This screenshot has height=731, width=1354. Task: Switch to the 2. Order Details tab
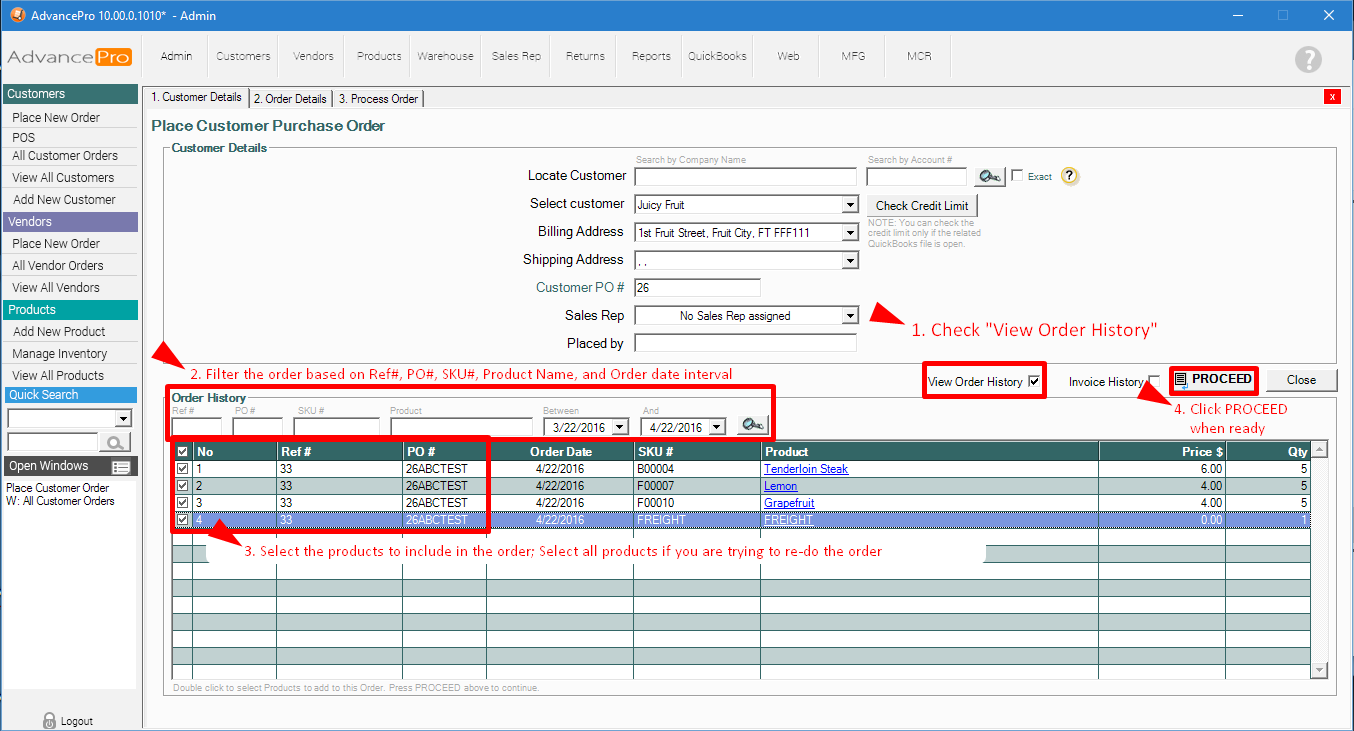(x=290, y=99)
